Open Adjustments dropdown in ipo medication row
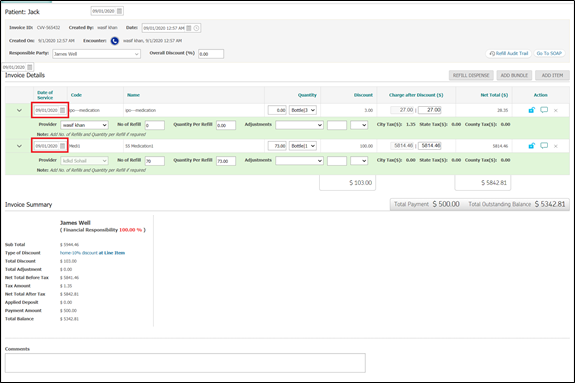 pyautogui.click(x=300, y=125)
